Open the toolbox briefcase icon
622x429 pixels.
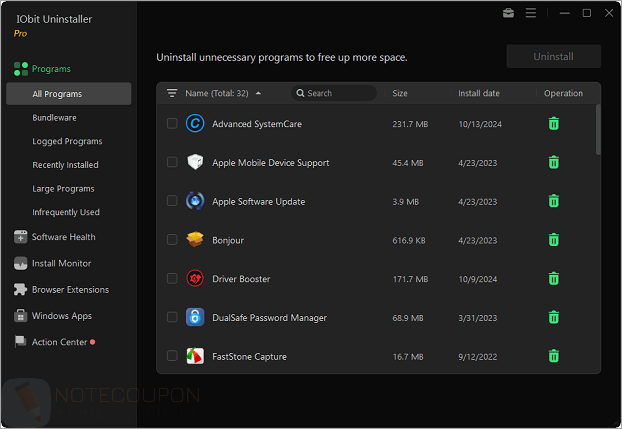coord(508,13)
